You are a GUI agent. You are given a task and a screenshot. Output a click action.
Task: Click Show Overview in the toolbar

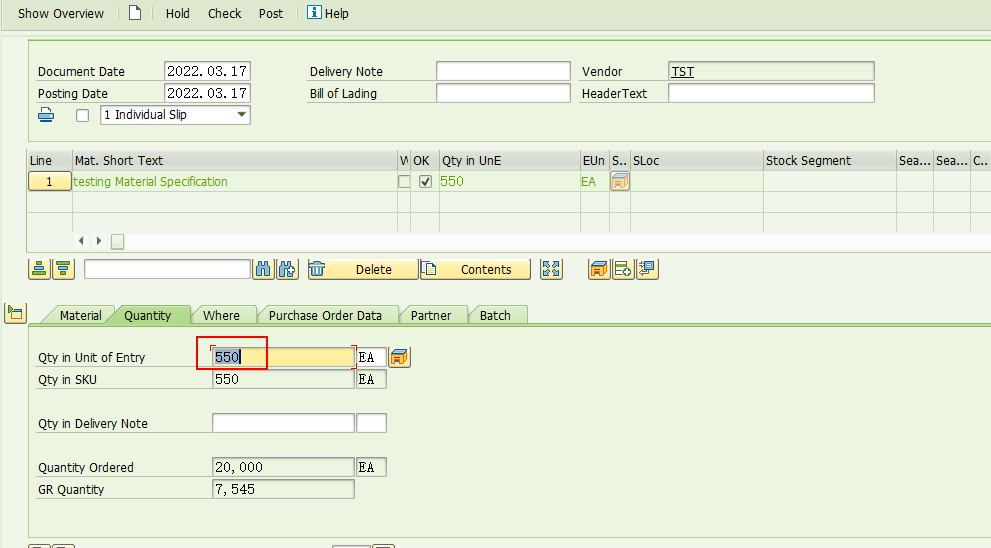(x=61, y=13)
